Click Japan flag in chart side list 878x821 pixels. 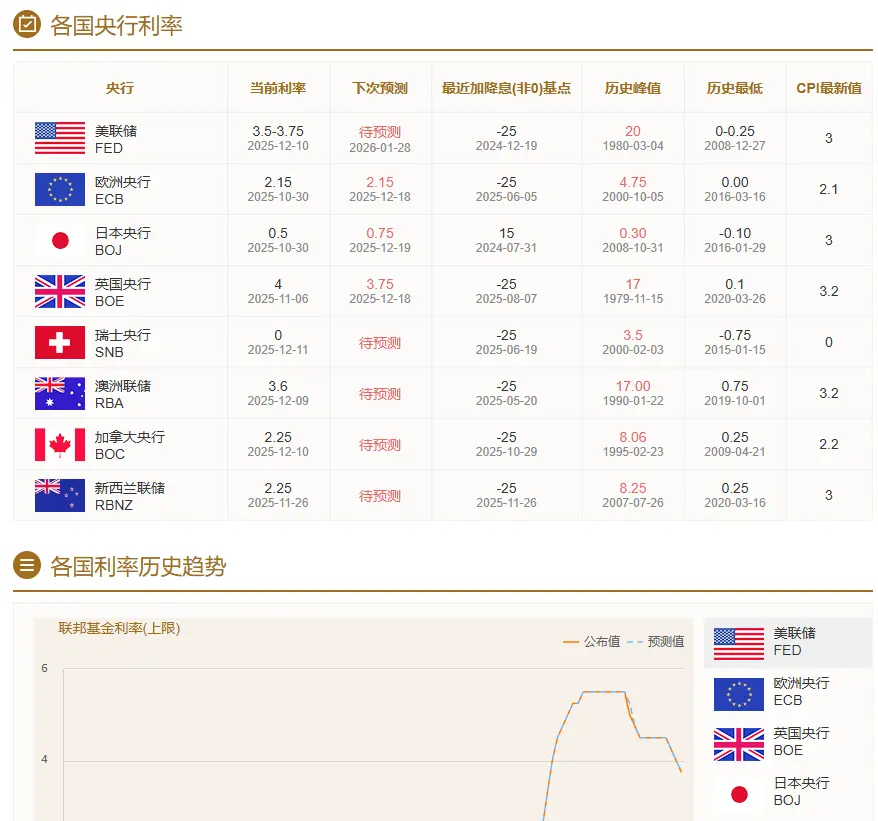pos(739,794)
